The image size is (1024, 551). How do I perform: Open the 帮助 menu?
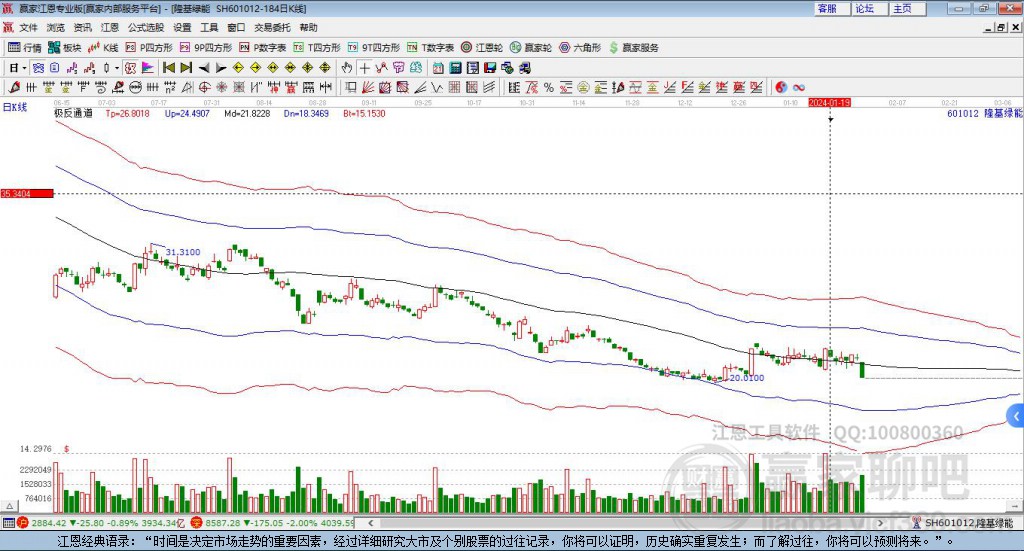[308, 27]
